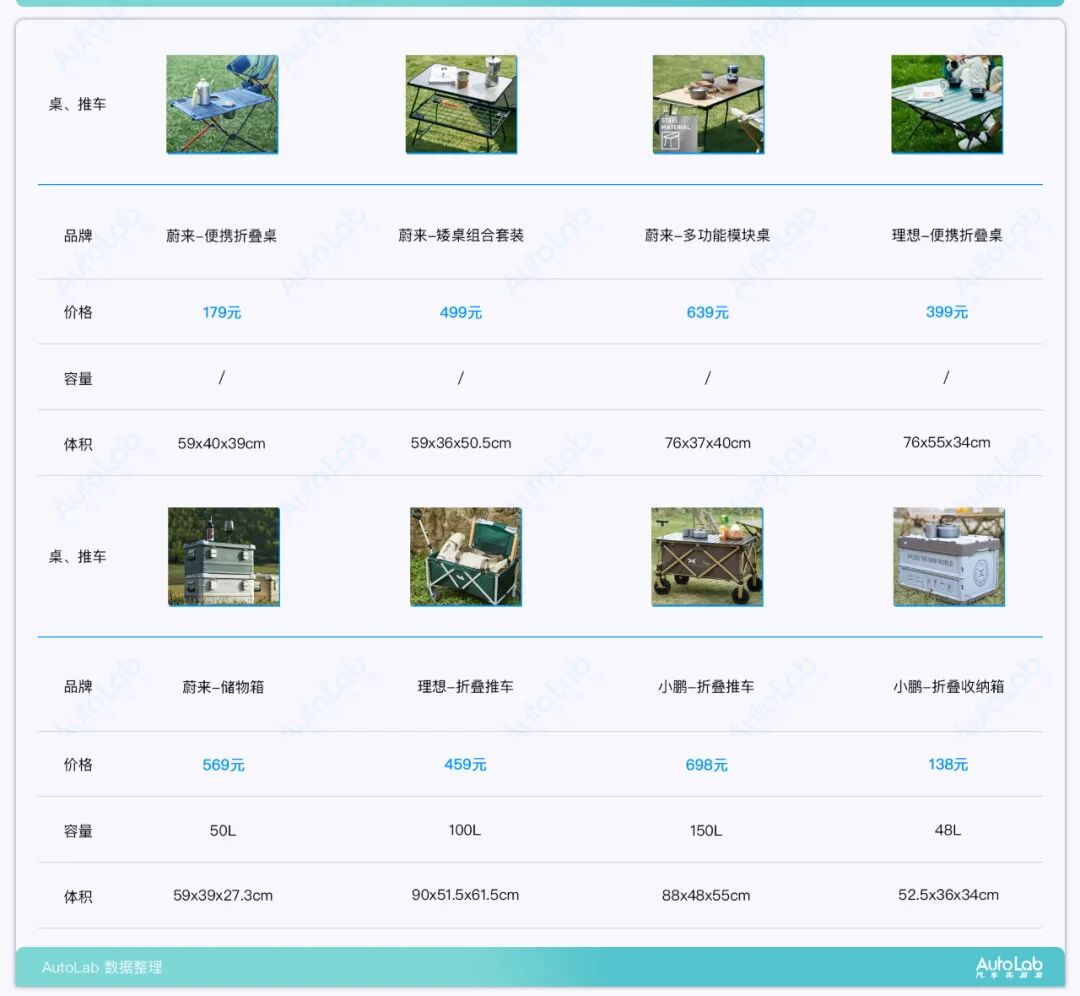Click the 76x55x34cm size cell
The height and width of the screenshot is (996, 1080).
tap(947, 442)
